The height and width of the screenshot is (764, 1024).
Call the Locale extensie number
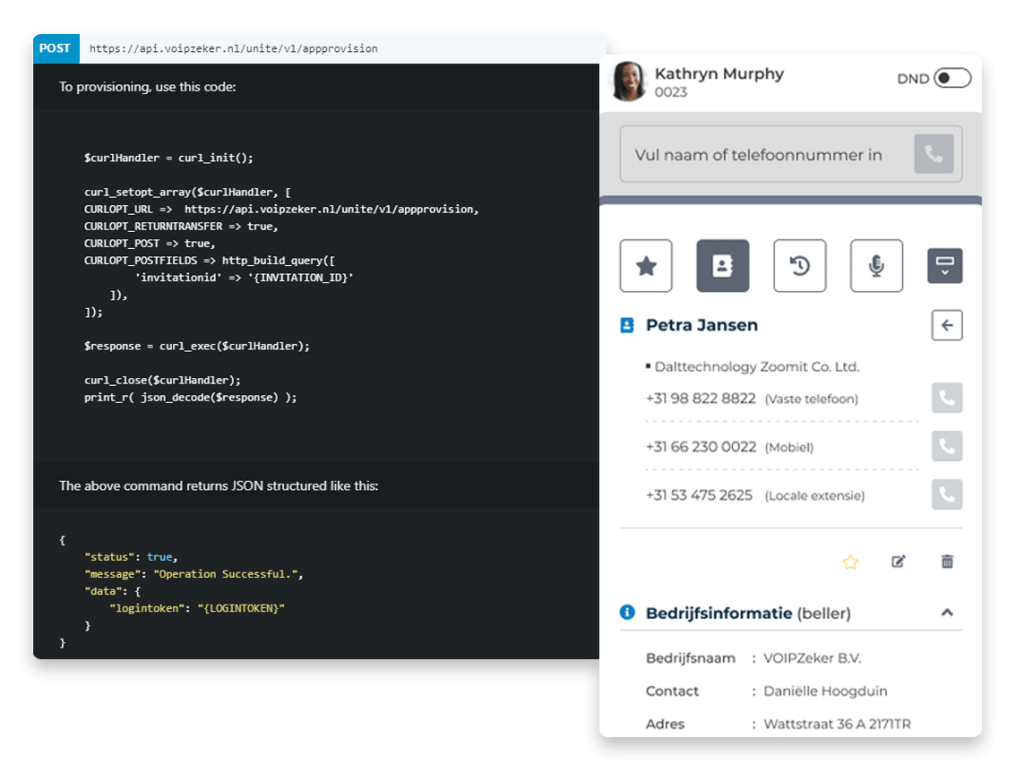(x=946, y=494)
